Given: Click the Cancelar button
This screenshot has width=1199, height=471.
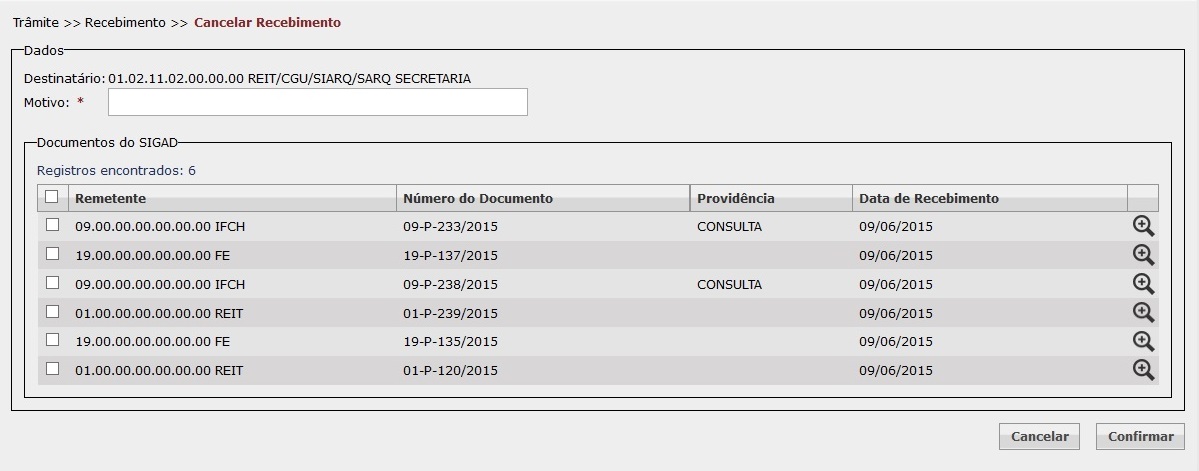Looking at the screenshot, I should click(x=1039, y=437).
